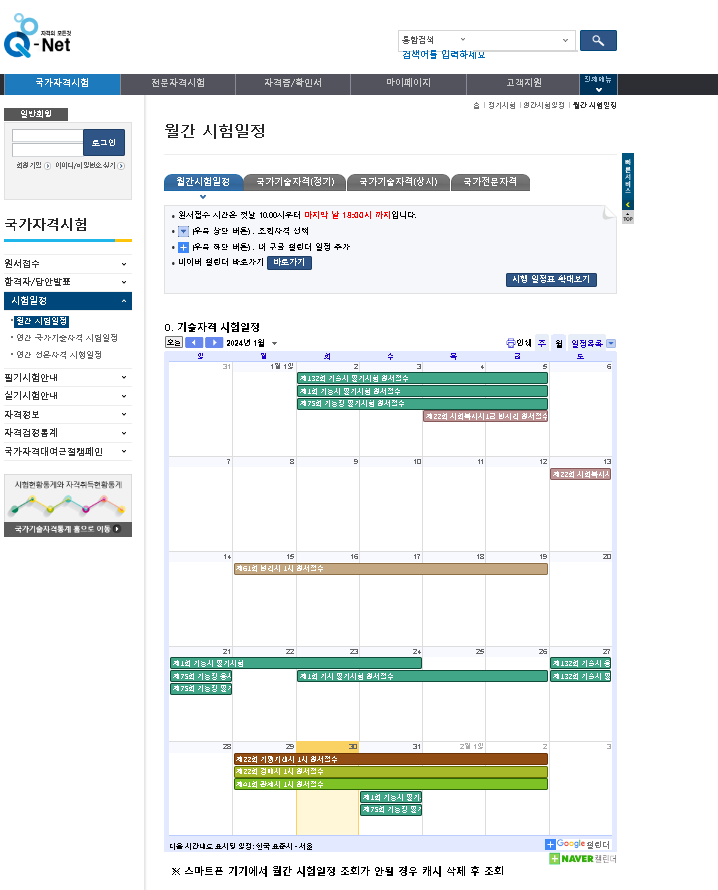
Task: Select the 월간시험일정 tab
Action: (x=203, y=182)
